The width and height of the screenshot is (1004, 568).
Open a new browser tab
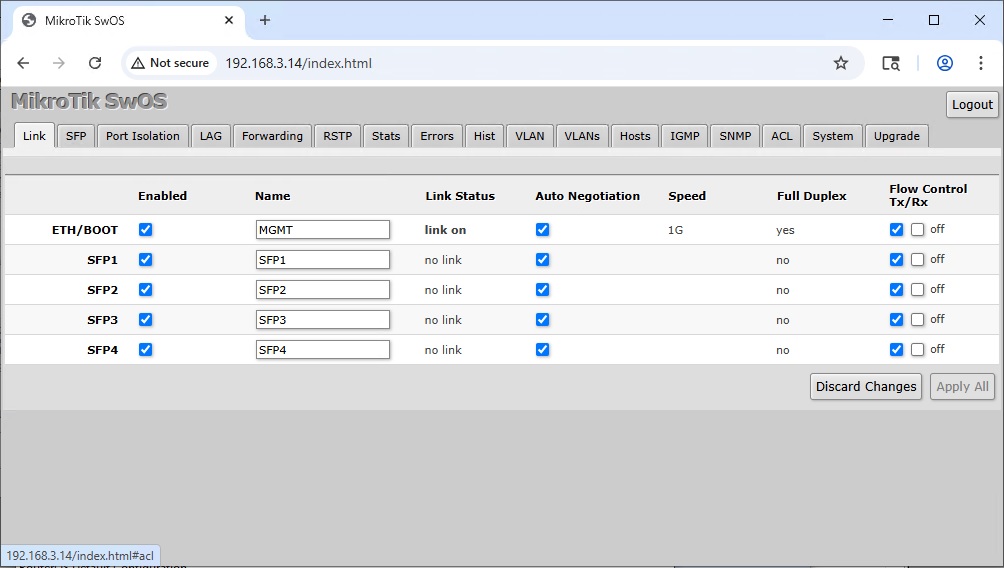[x=264, y=20]
